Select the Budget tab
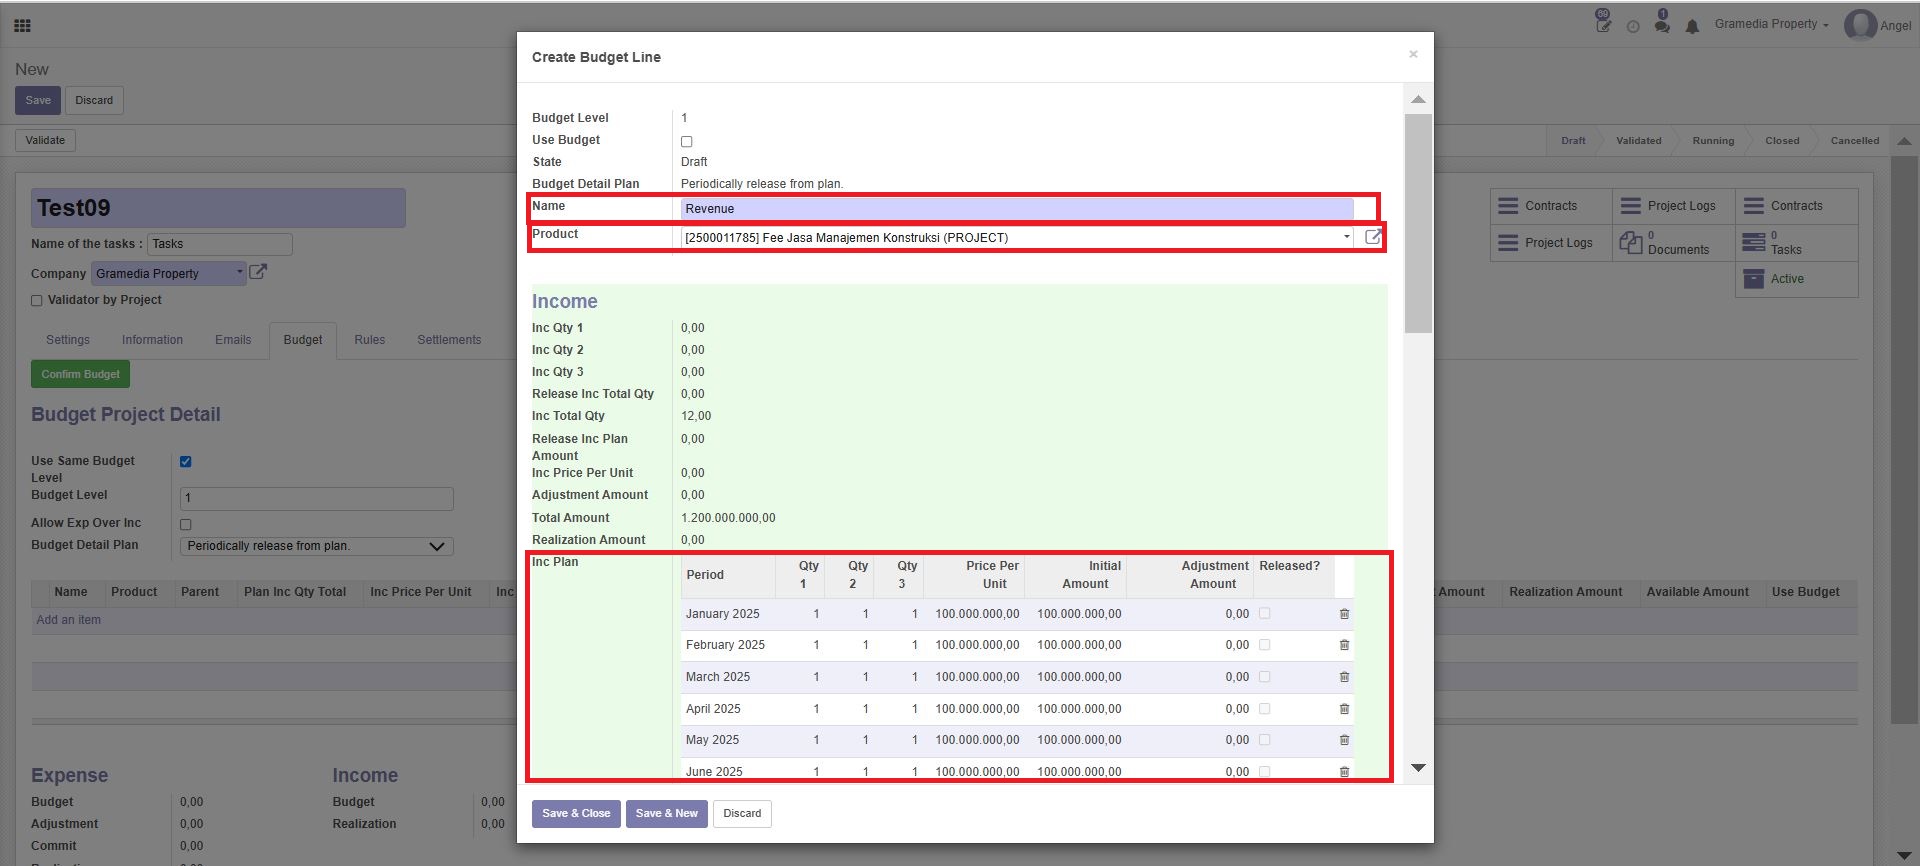 [303, 340]
